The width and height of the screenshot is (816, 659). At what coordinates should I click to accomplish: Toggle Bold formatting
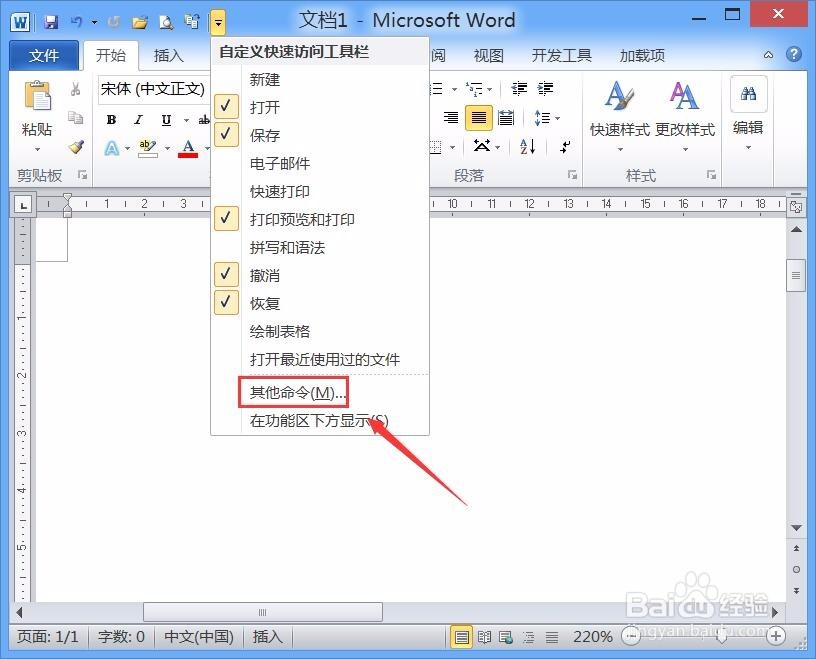coord(111,120)
